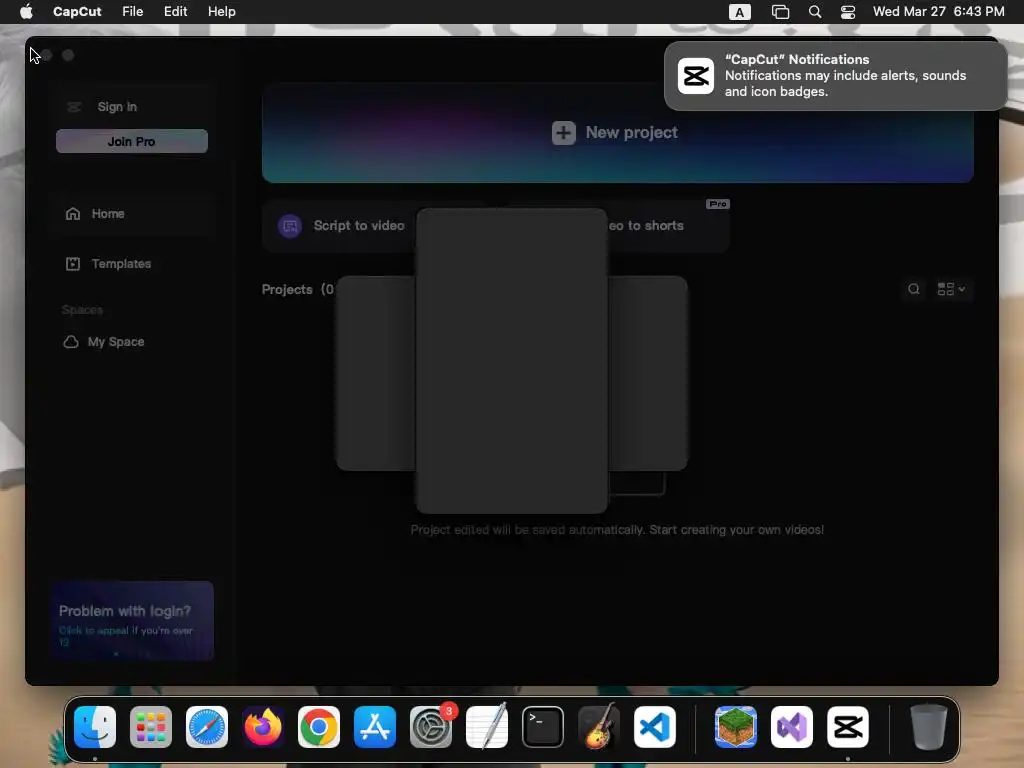Open Safari in the Dock
This screenshot has width=1024, height=768.
point(207,727)
